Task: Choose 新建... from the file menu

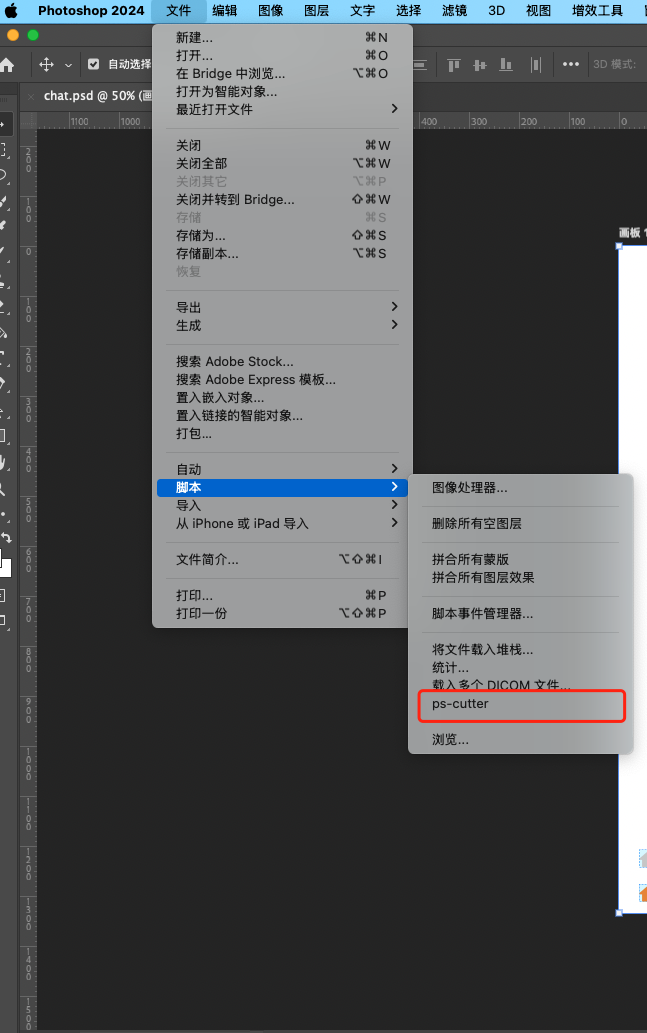Action: (x=282, y=38)
